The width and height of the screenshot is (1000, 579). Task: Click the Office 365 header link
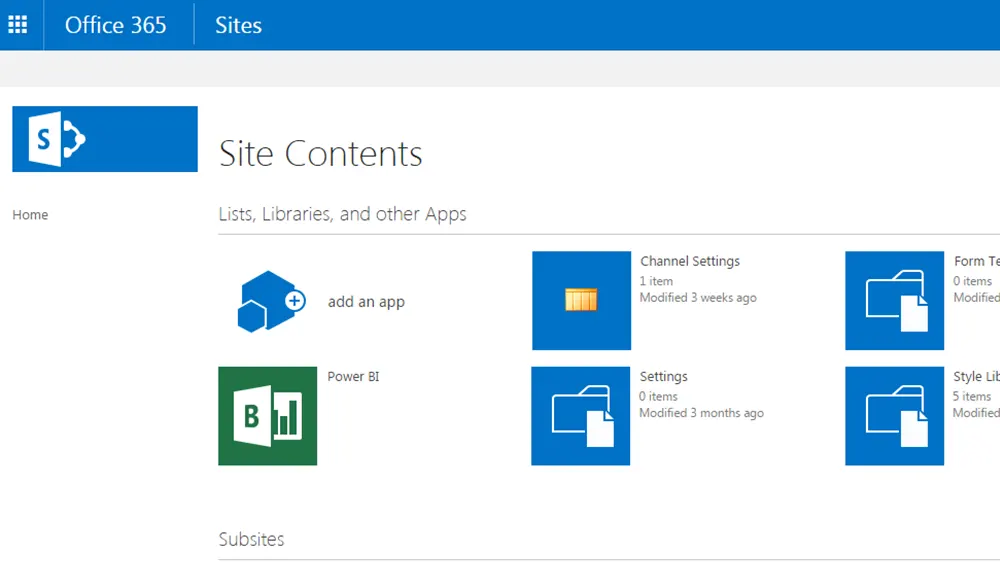coord(115,25)
